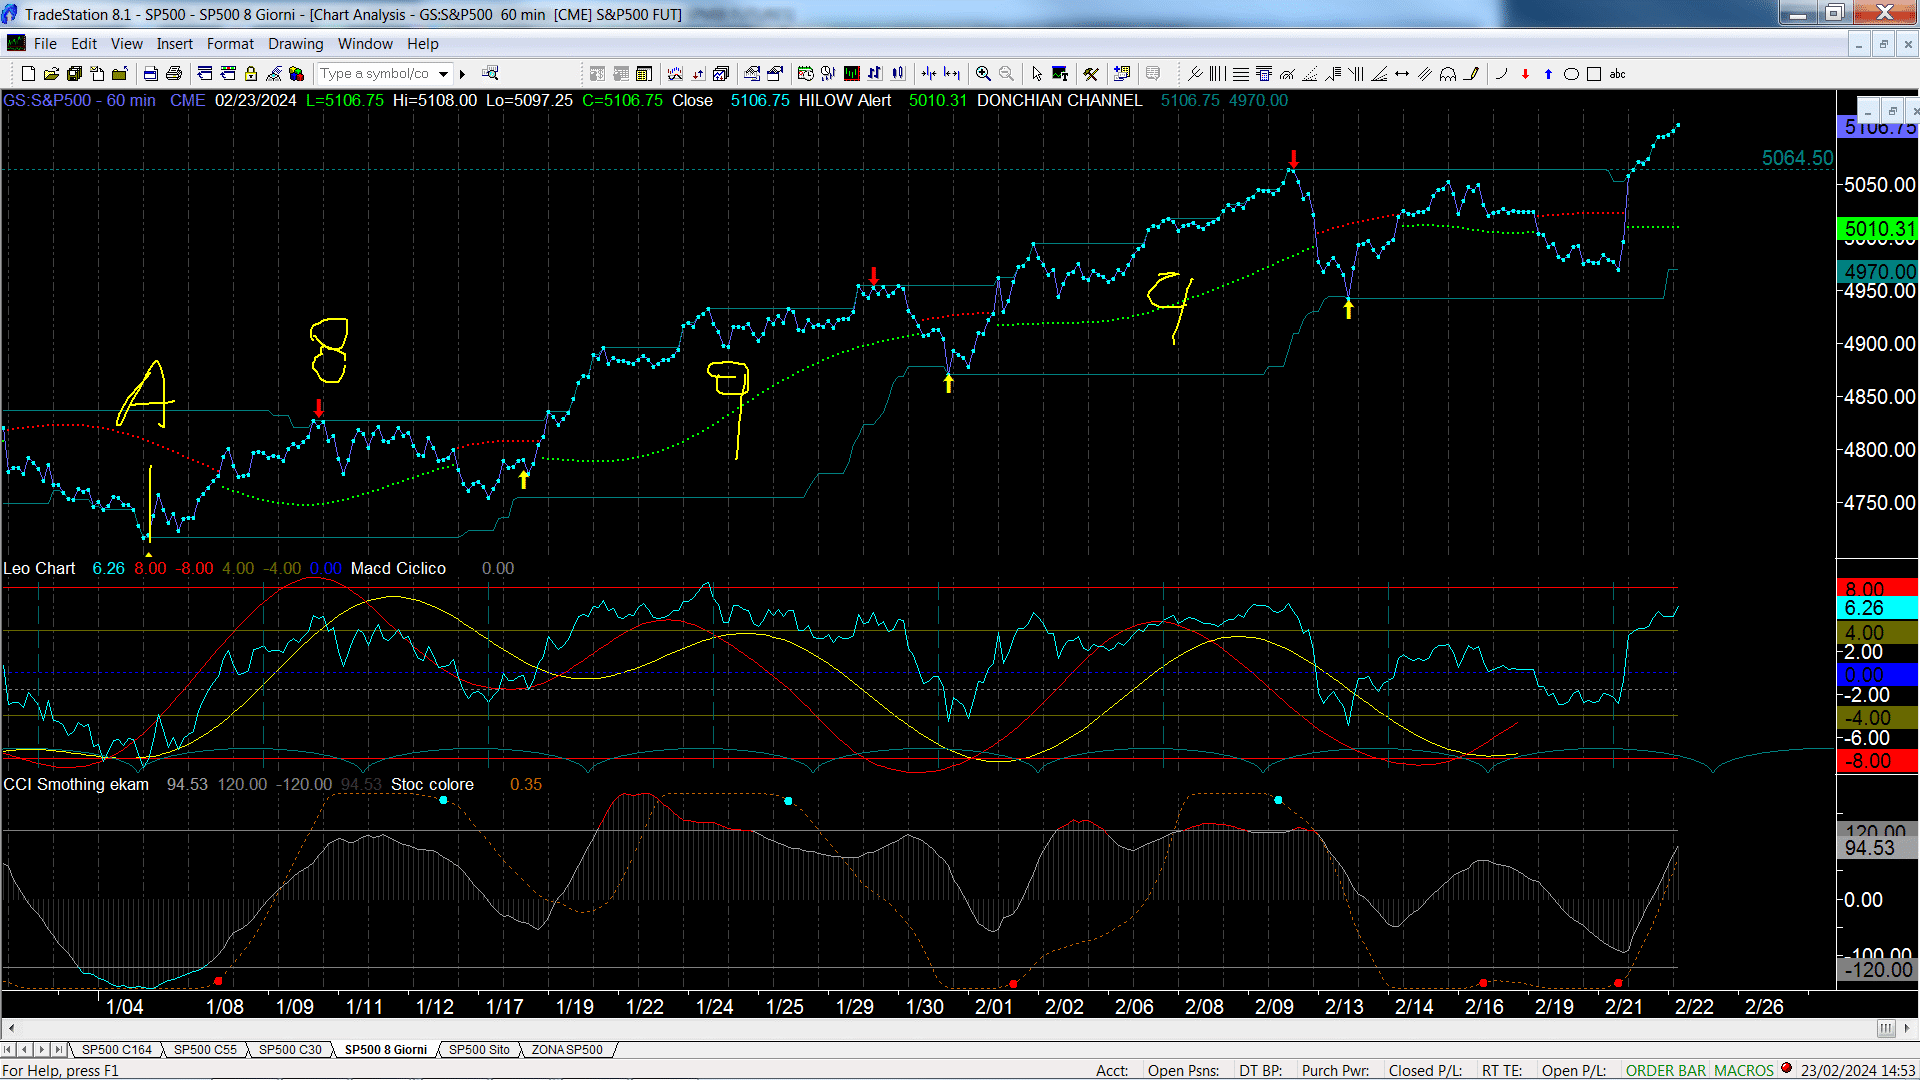The height and width of the screenshot is (1080, 1920).
Task: Select the trendline pencil tool
Action: point(1471,74)
